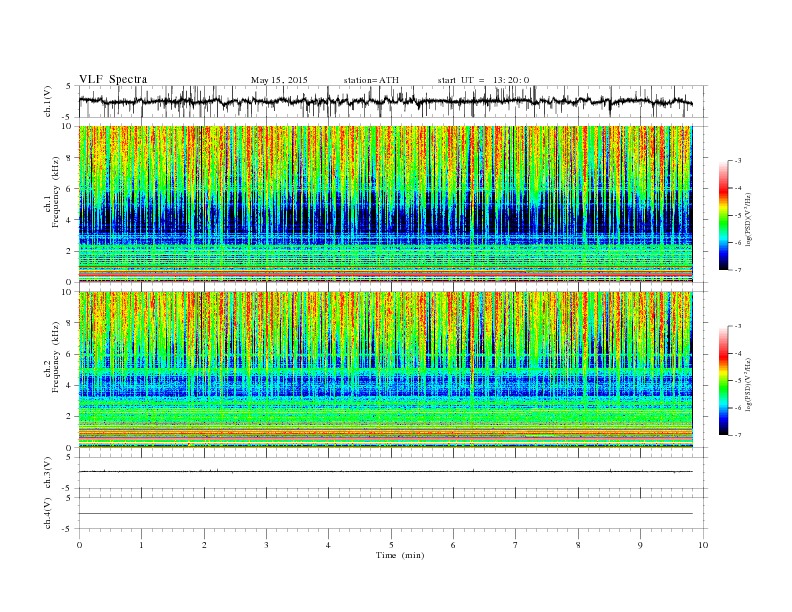The width and height of the screenshot is (792, 612).
Task: Click the "VLF Spectra" plot title
Action: click(x=113, y=79)
